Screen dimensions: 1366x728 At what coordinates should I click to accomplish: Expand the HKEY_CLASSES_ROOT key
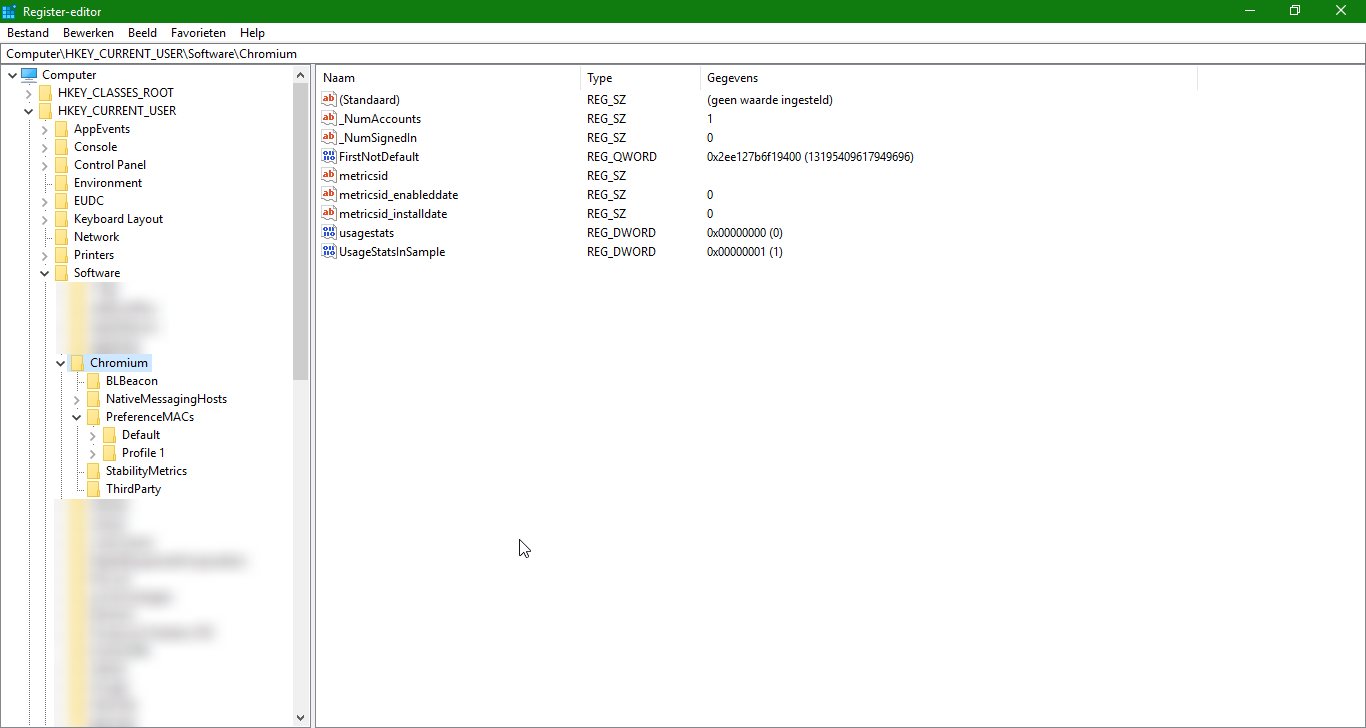pos(28,92)
